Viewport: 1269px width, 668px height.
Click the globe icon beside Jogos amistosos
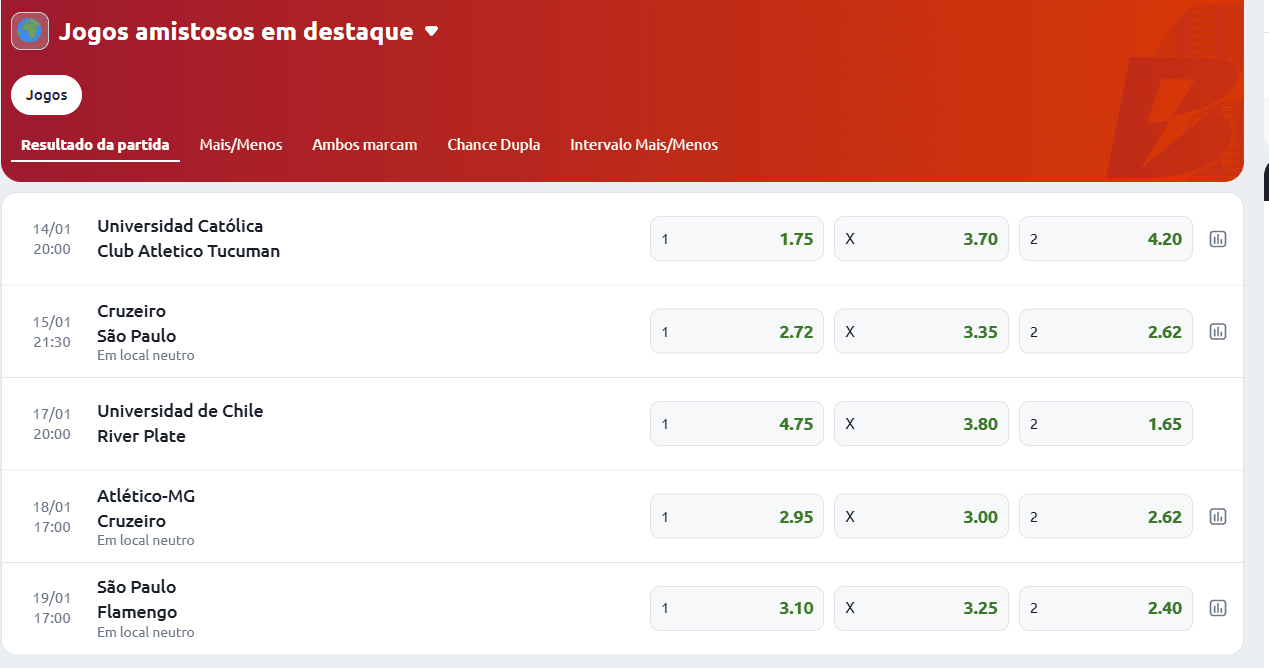30,31
